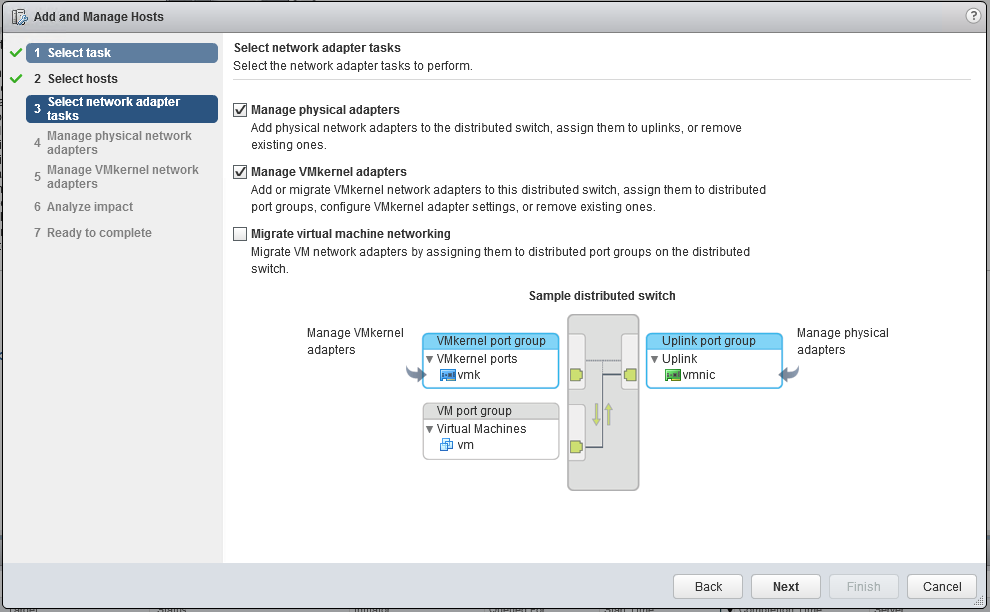
Task: Open step 4 Manage physical network adapters
Action: 122,143
